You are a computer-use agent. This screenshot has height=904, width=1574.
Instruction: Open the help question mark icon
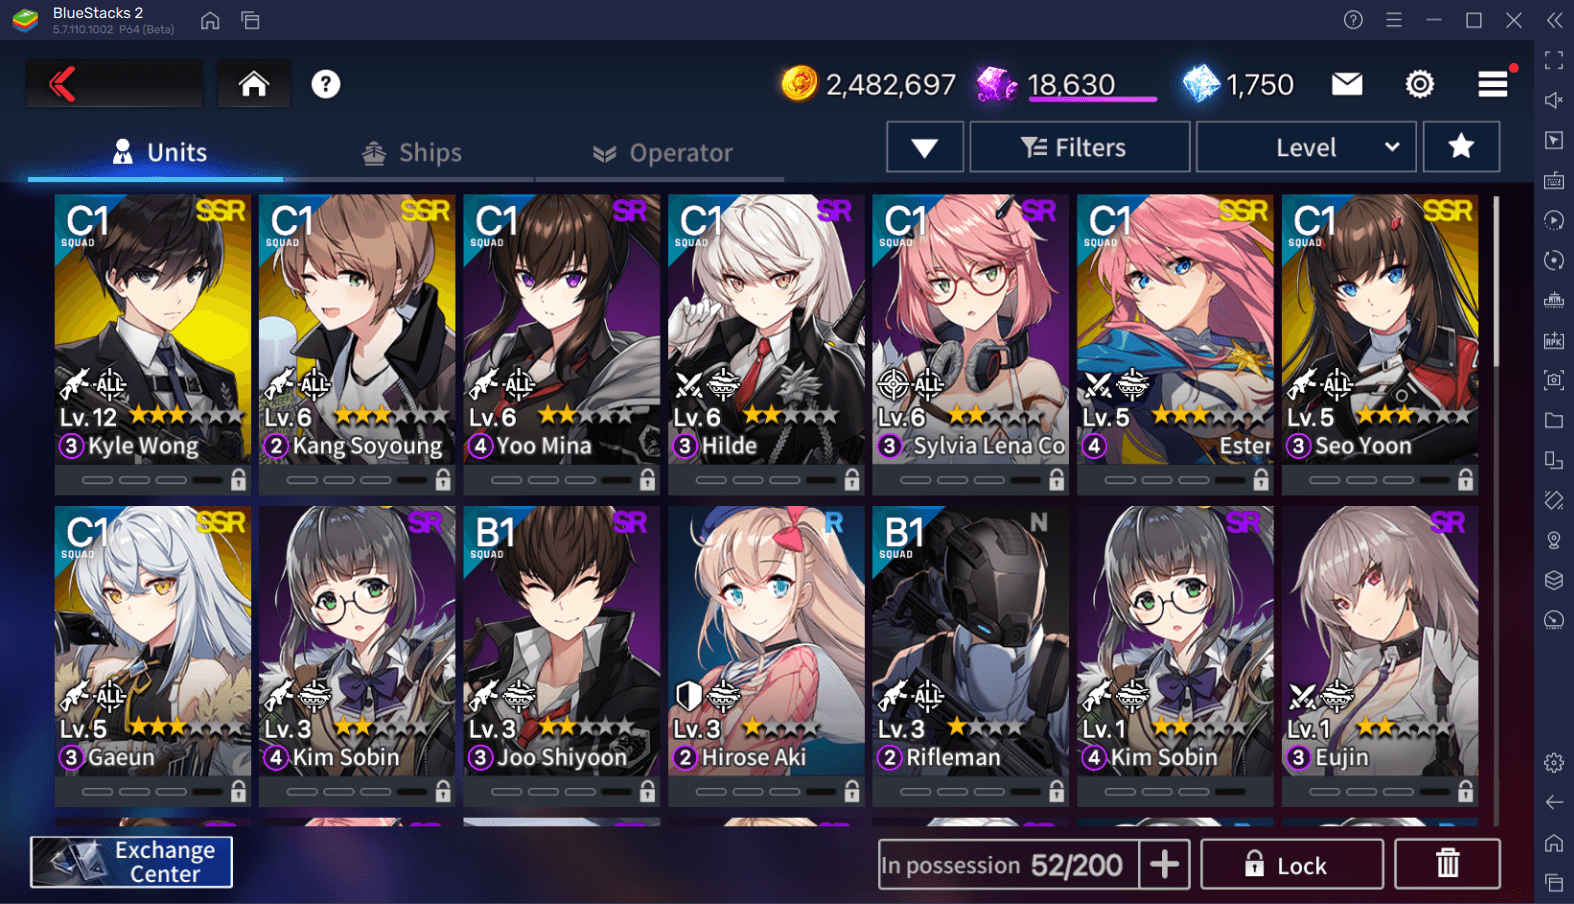coord(325,84)
